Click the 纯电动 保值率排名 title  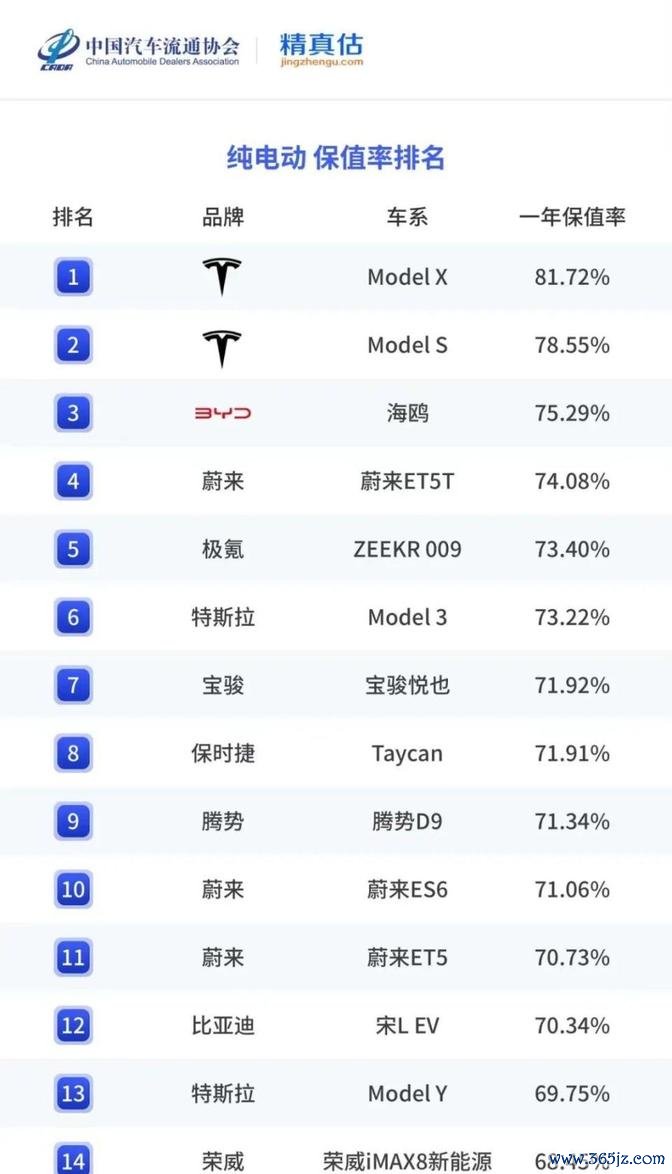coord(336,157)
